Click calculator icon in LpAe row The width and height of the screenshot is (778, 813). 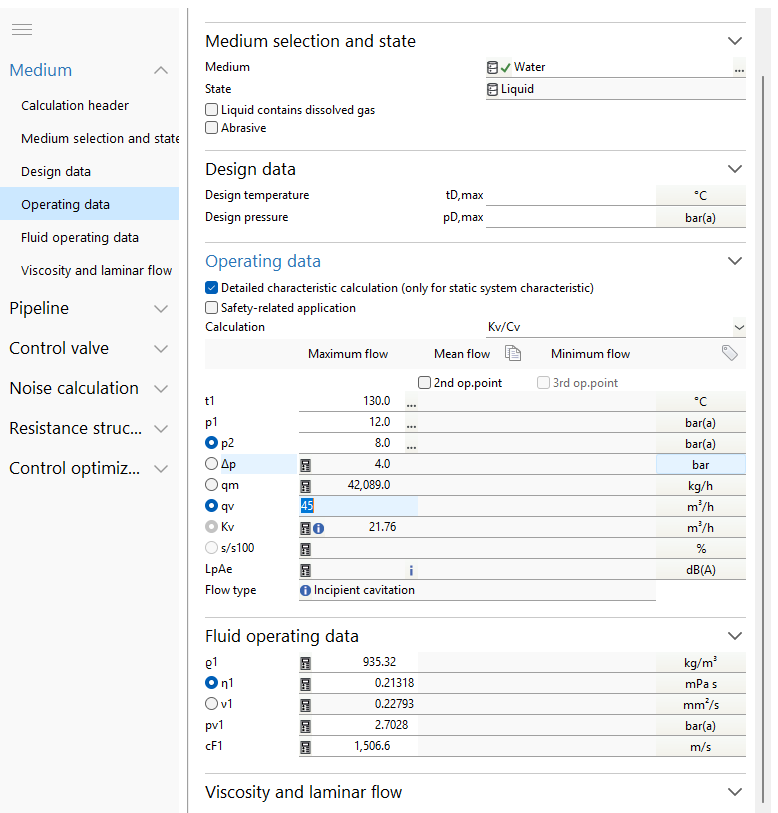(x=305, y=570)
